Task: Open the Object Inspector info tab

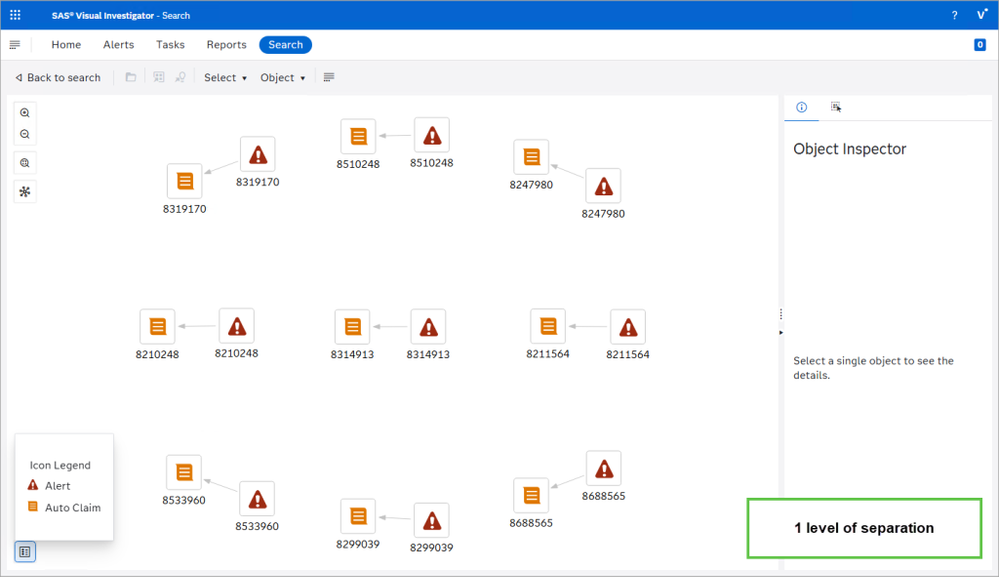Action: coord(801,107)
